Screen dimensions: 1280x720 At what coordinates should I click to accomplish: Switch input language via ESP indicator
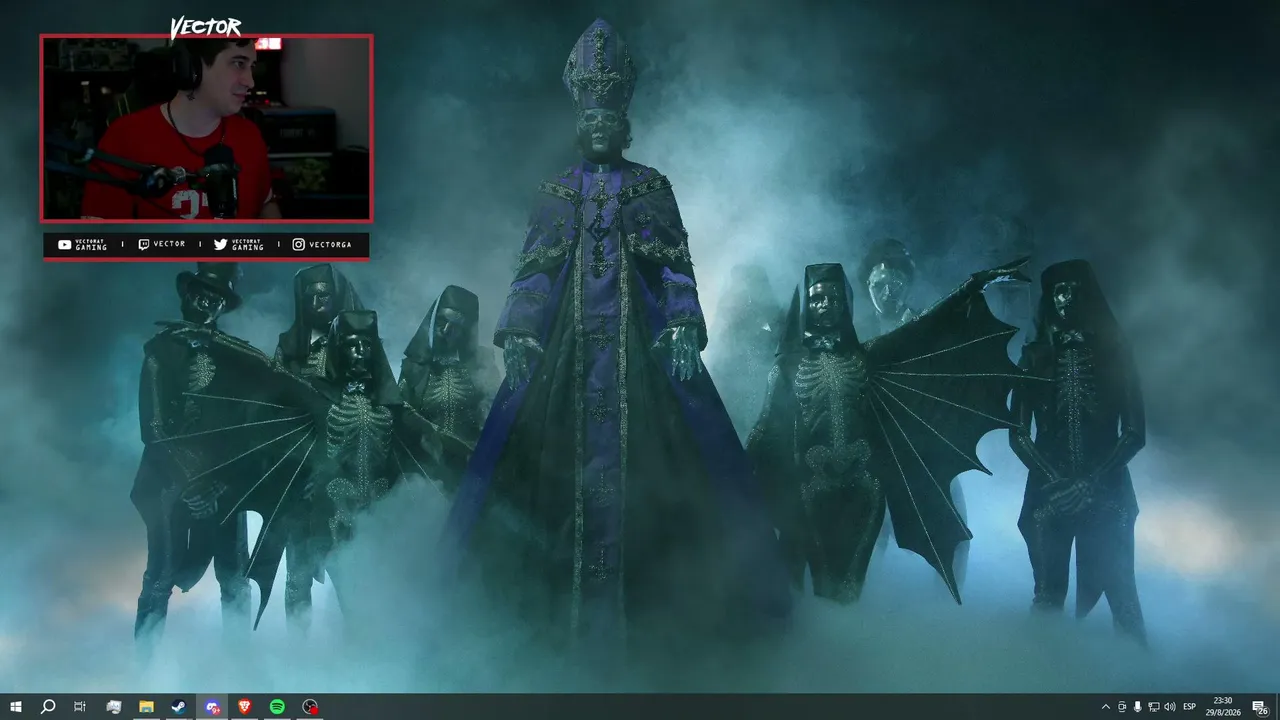1190,707
